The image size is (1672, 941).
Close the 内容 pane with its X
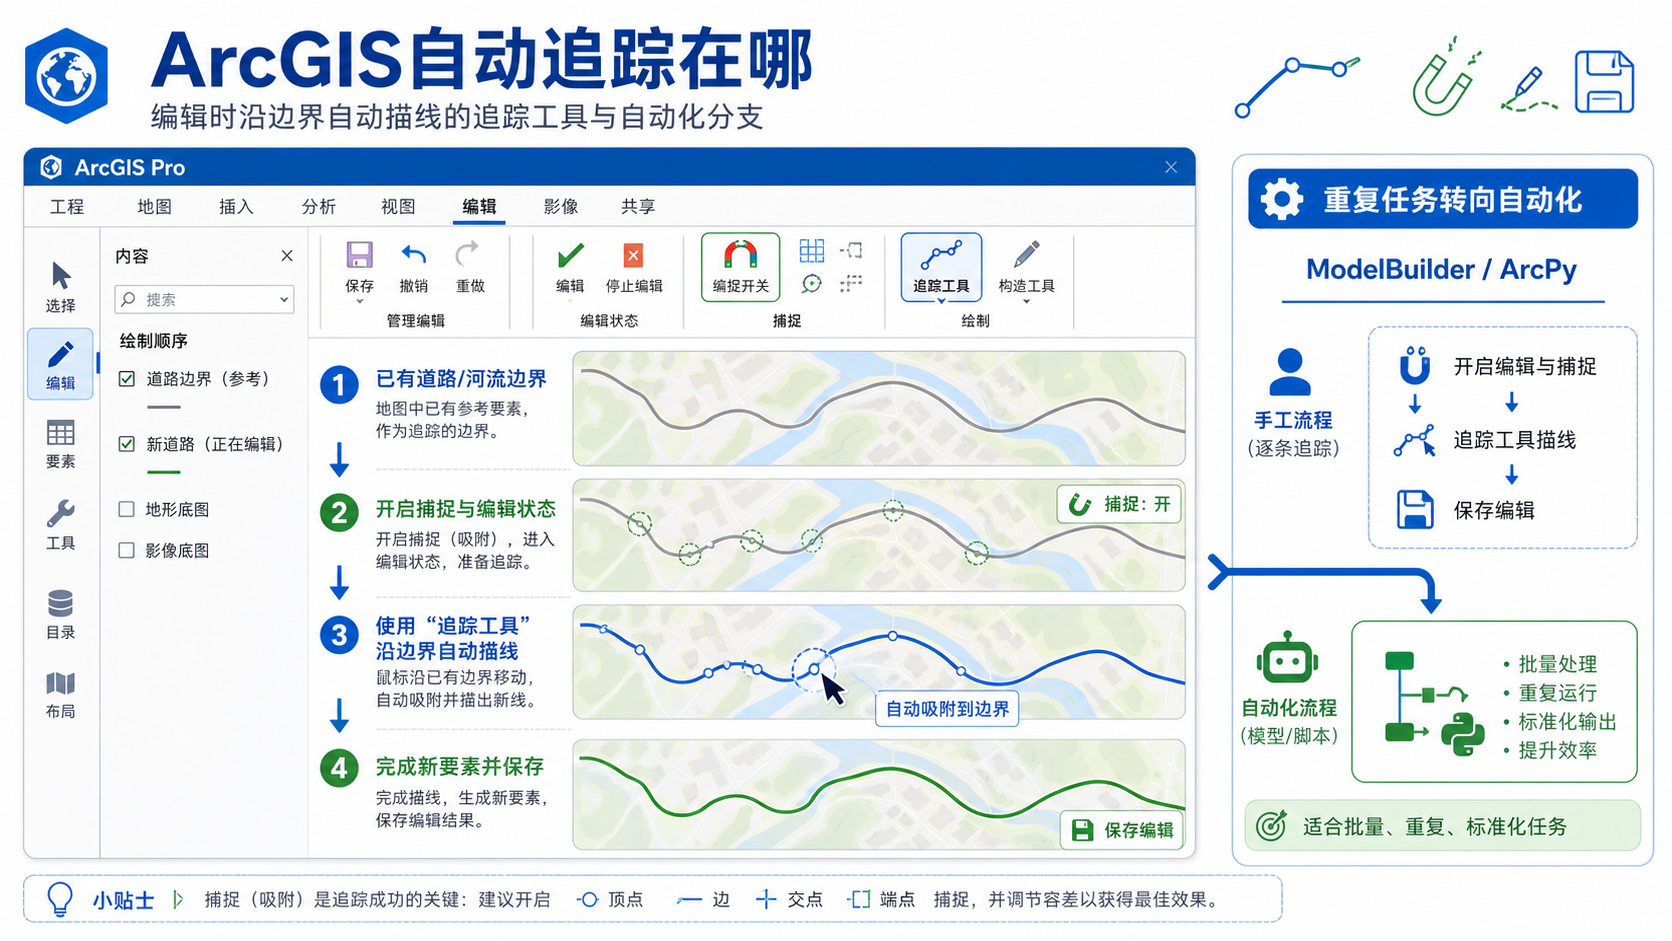[287, 256]
